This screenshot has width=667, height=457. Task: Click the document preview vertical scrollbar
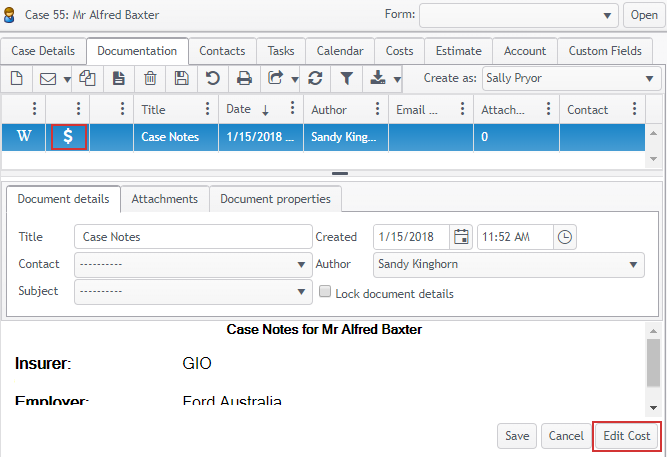[653, 363]
